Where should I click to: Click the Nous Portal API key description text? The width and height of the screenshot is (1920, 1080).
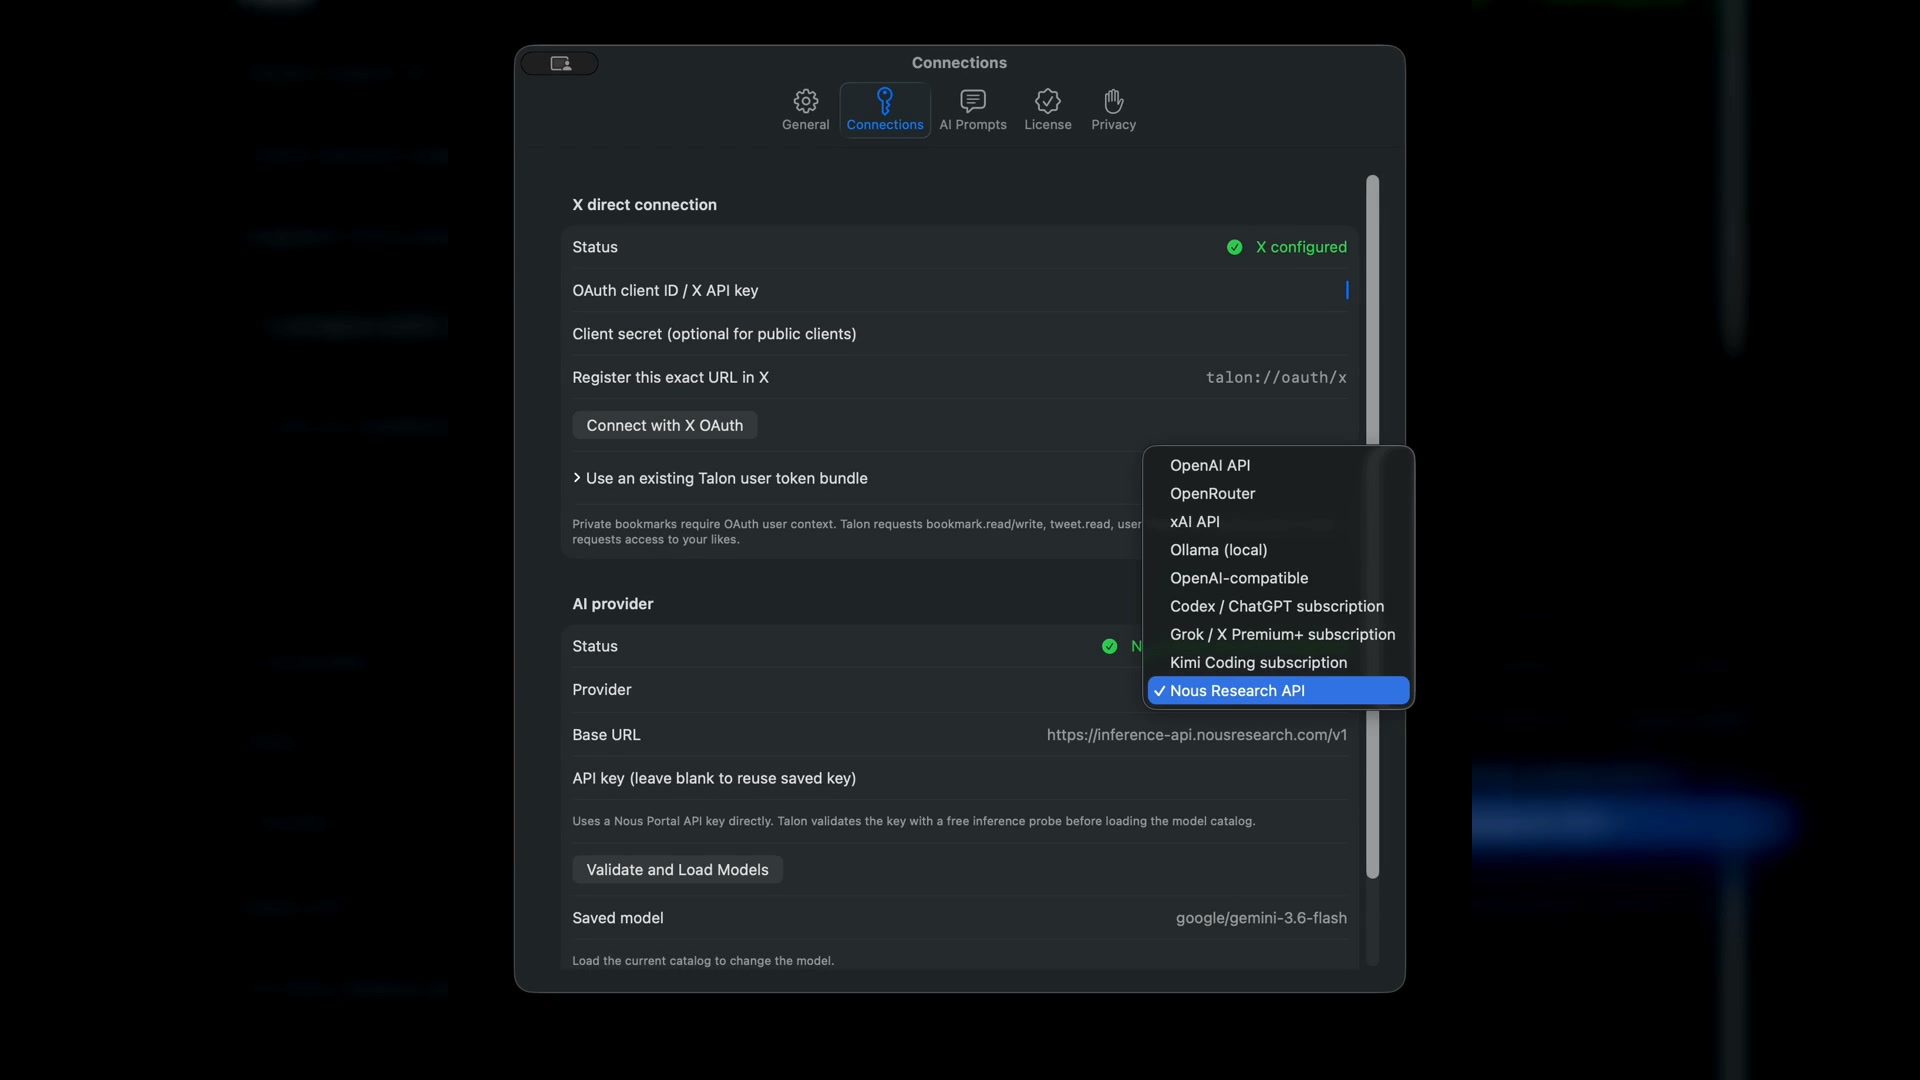coord(913,821)
